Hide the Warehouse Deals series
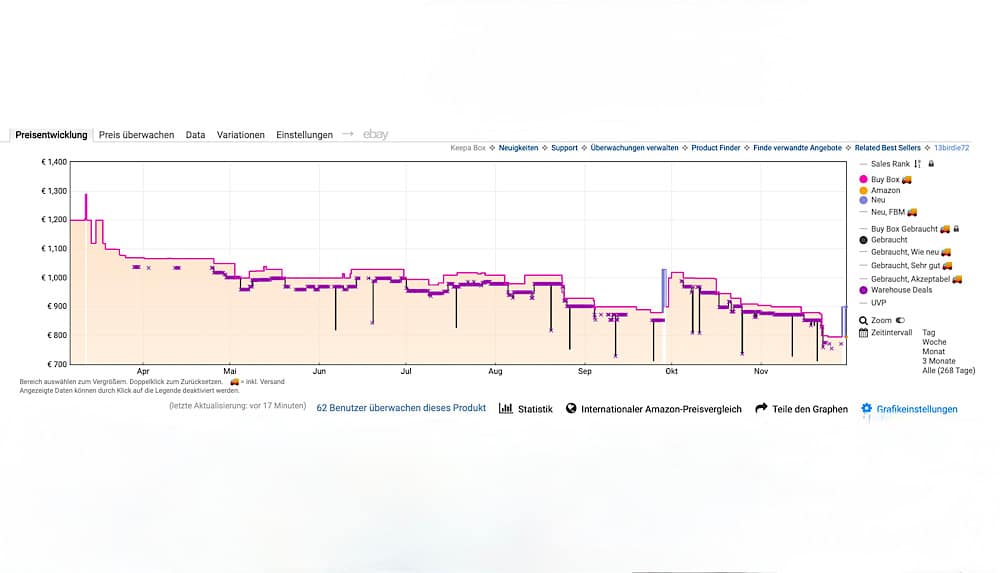Screen dimensions: 1000x573 click(x=895, y=290)
